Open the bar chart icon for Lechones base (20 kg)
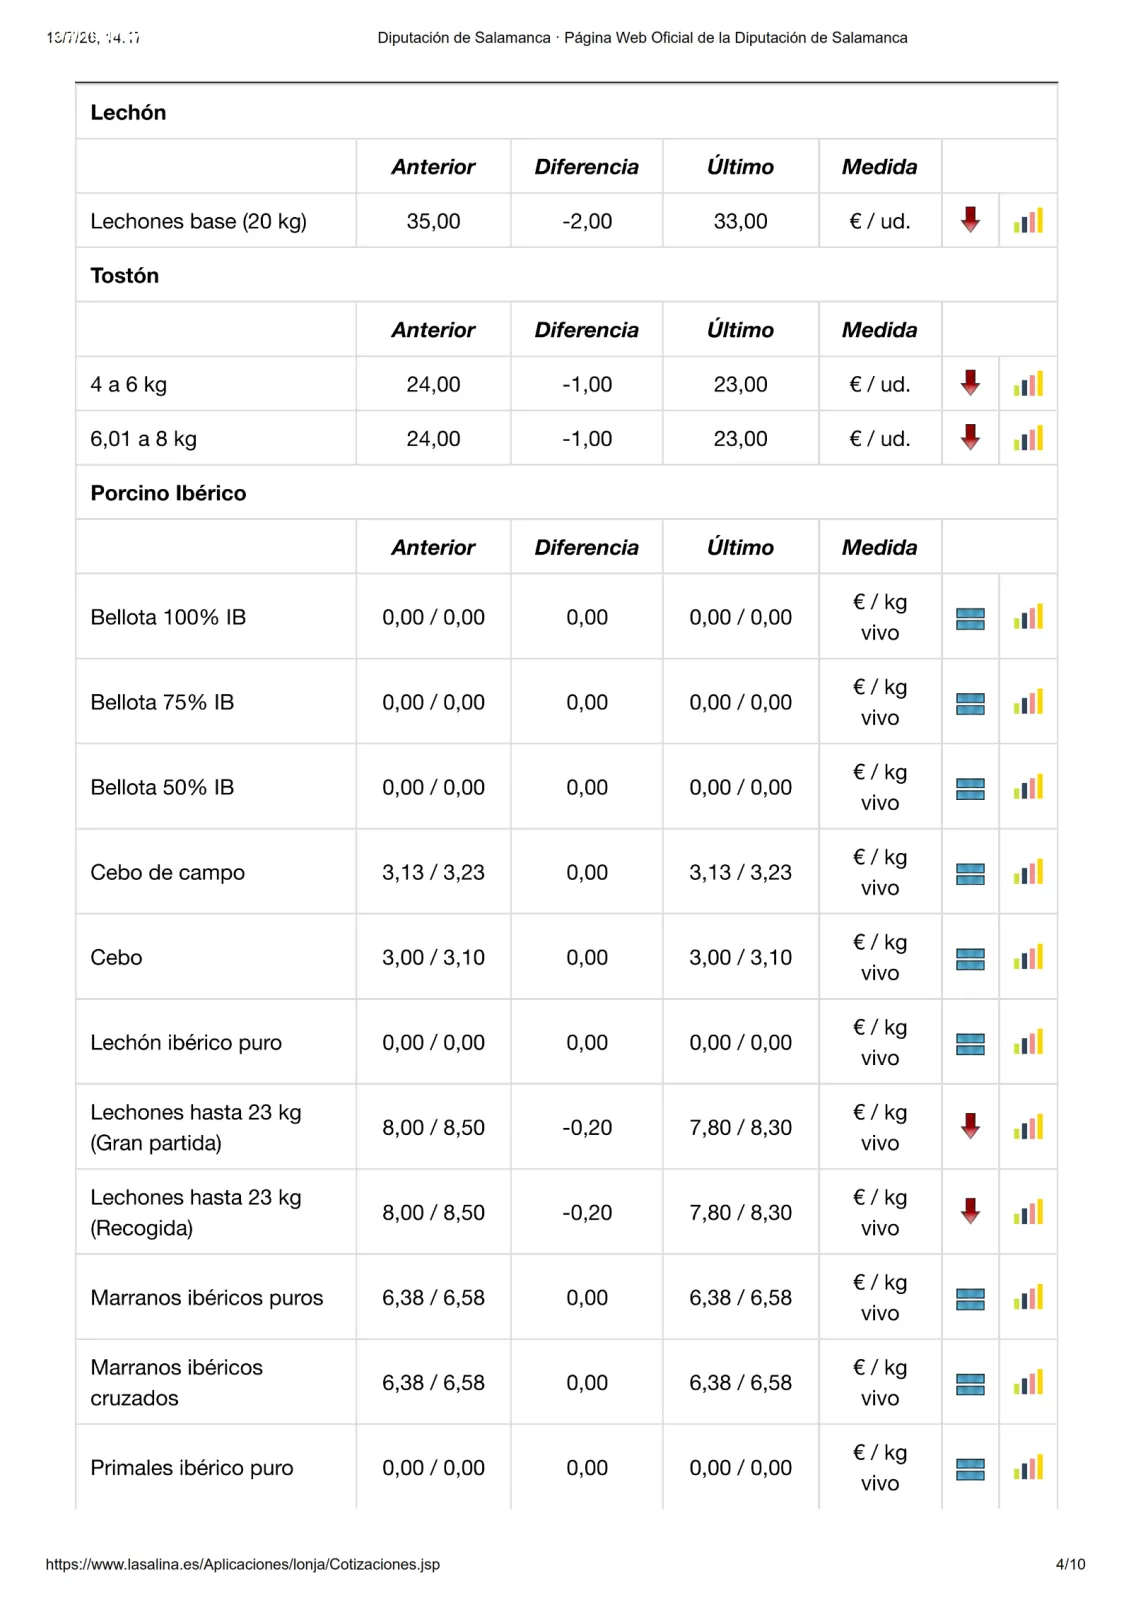The image size is (1131, 1600). pos(1028,221)
